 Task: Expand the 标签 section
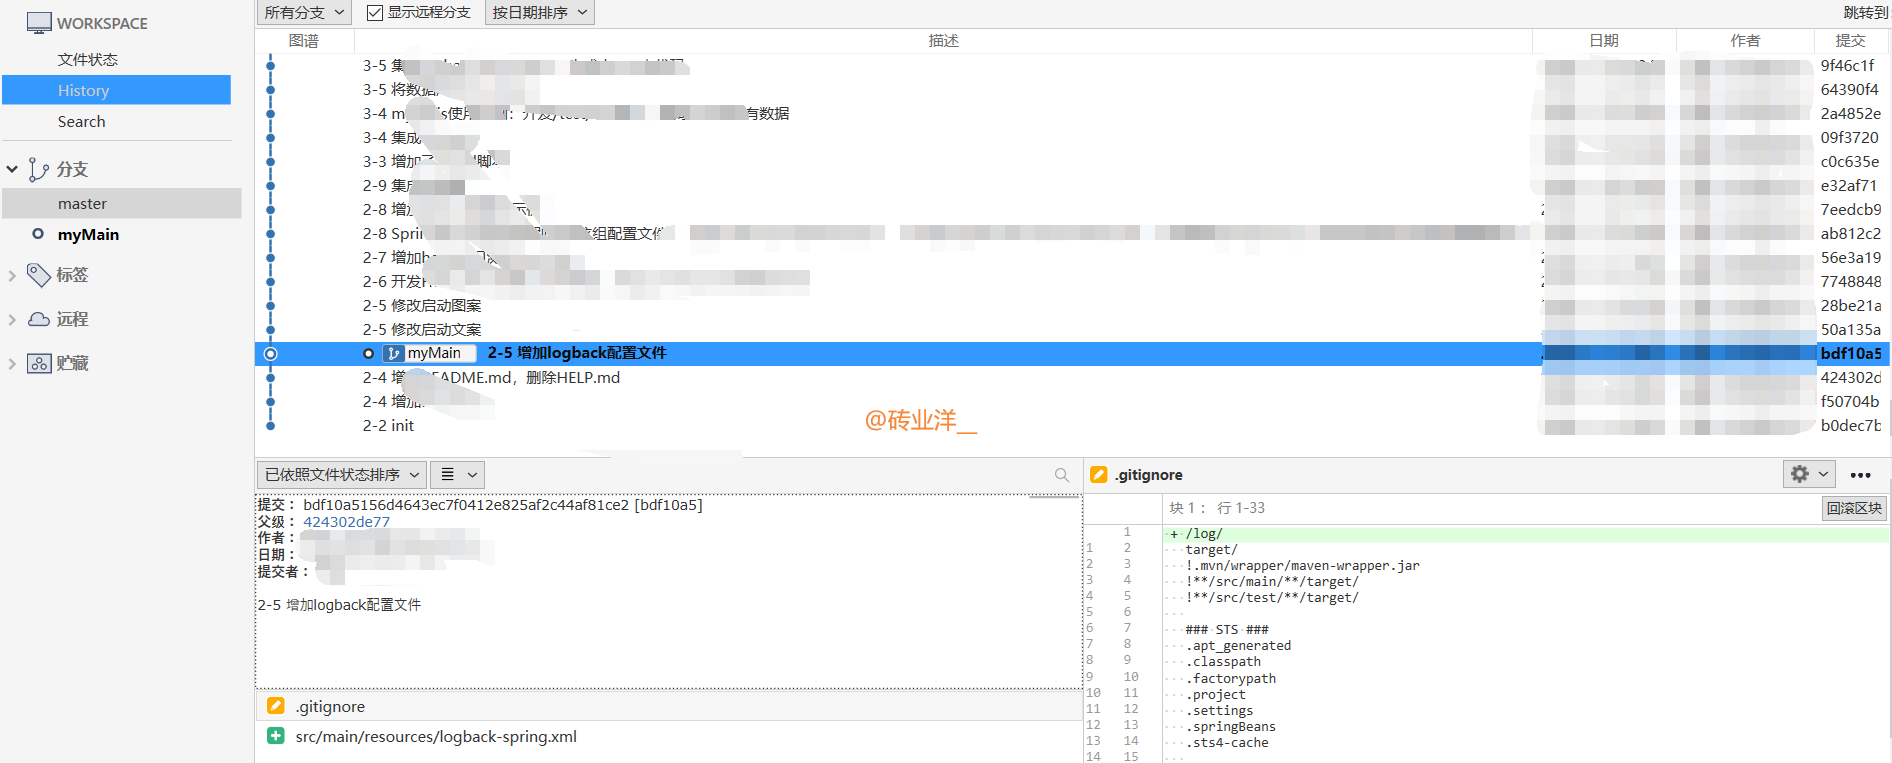click(12, 275)
